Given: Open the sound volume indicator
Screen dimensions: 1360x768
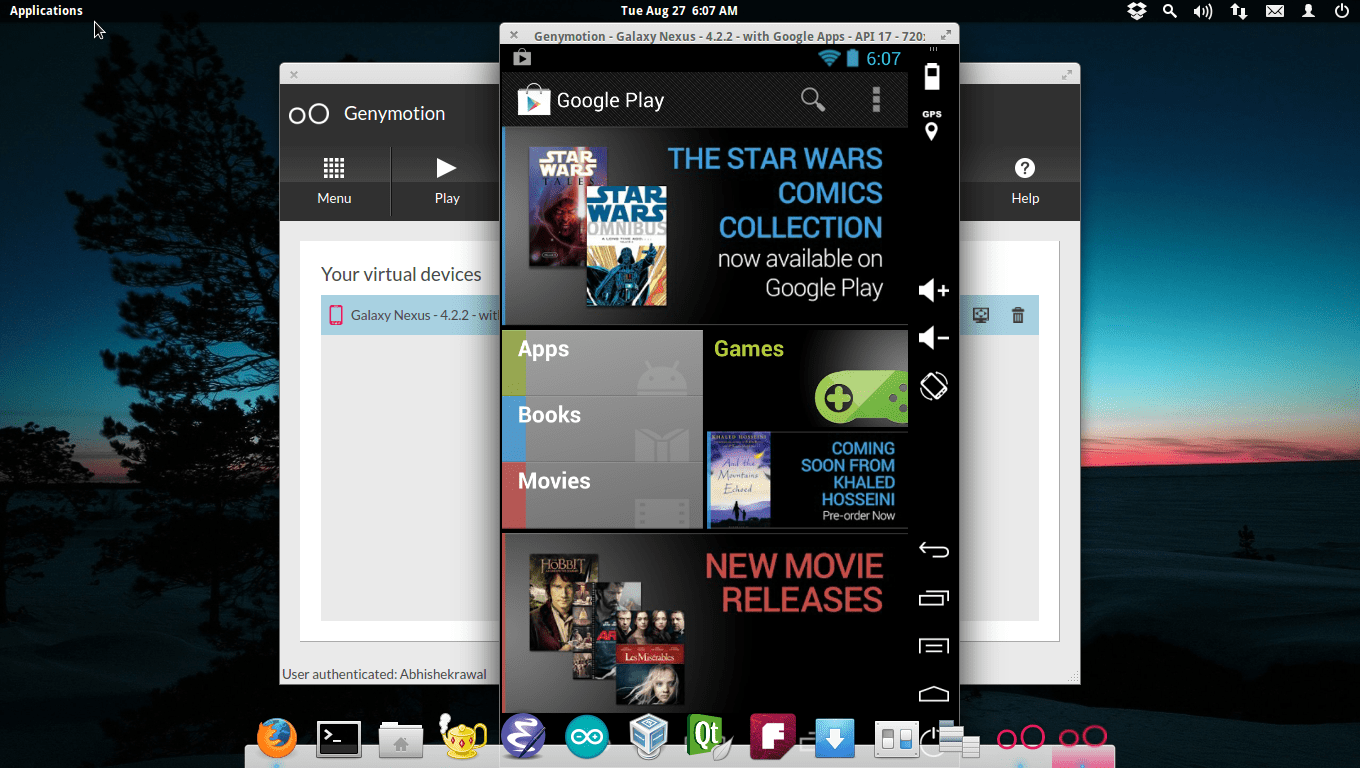Looking at the screenshot, I should [1203, 11].
